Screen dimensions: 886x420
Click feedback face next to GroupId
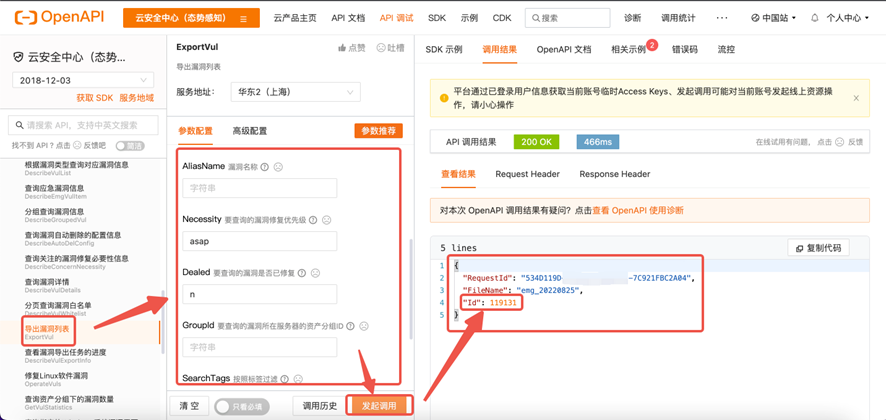coord(364,326)
